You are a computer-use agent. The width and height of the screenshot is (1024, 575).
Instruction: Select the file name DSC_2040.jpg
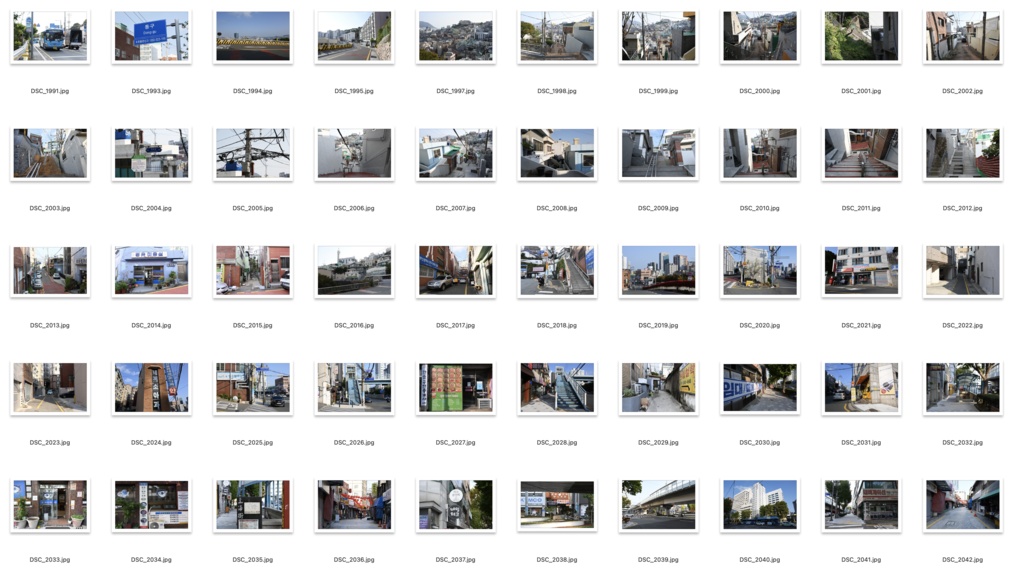(760, 560)
